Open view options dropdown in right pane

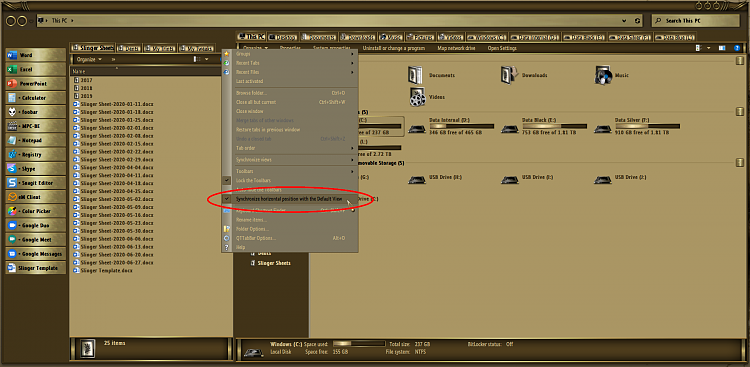click(708, 48)
